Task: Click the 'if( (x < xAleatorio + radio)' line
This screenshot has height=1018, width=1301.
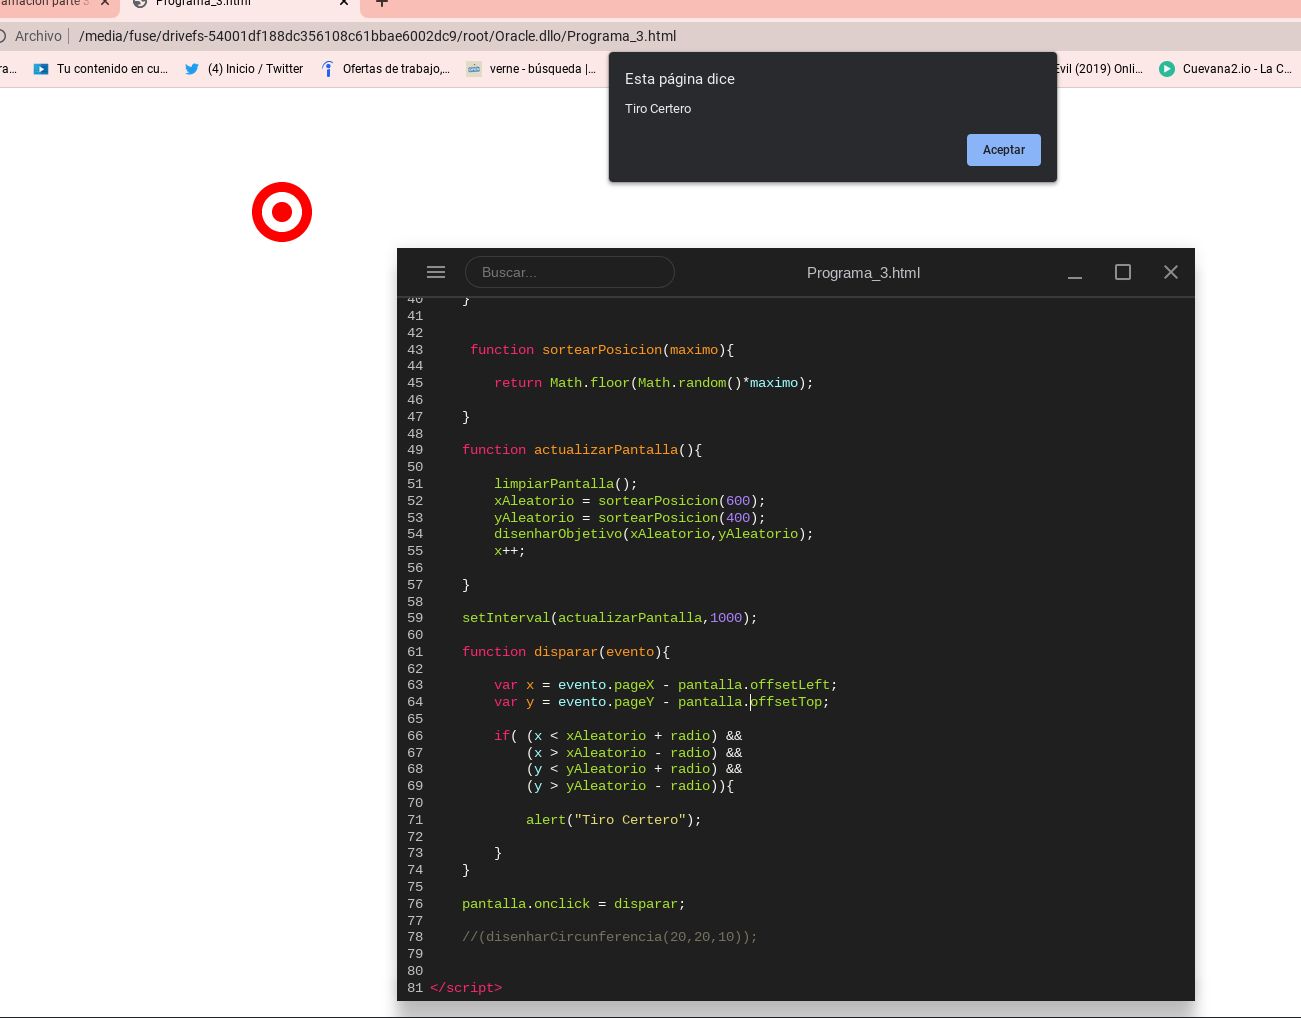Action: tap(618, 736)
